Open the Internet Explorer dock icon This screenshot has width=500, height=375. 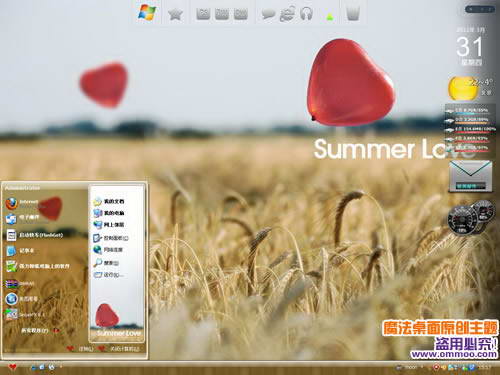(x=287, y=14)
